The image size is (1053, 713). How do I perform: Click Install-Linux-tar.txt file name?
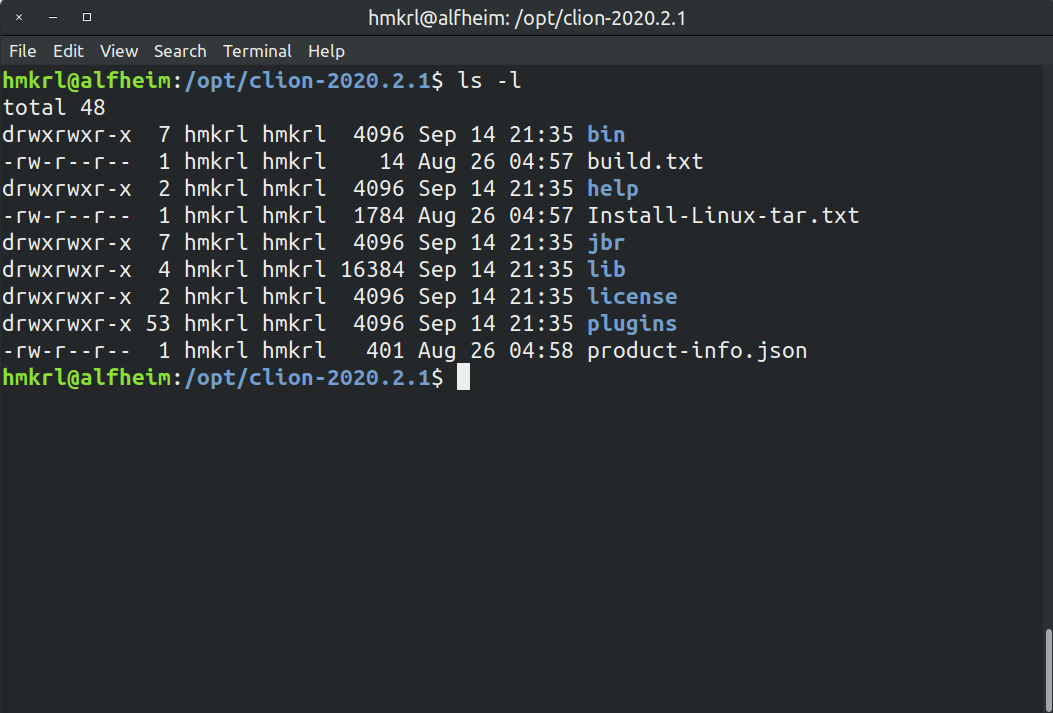(x=723, y=216)
